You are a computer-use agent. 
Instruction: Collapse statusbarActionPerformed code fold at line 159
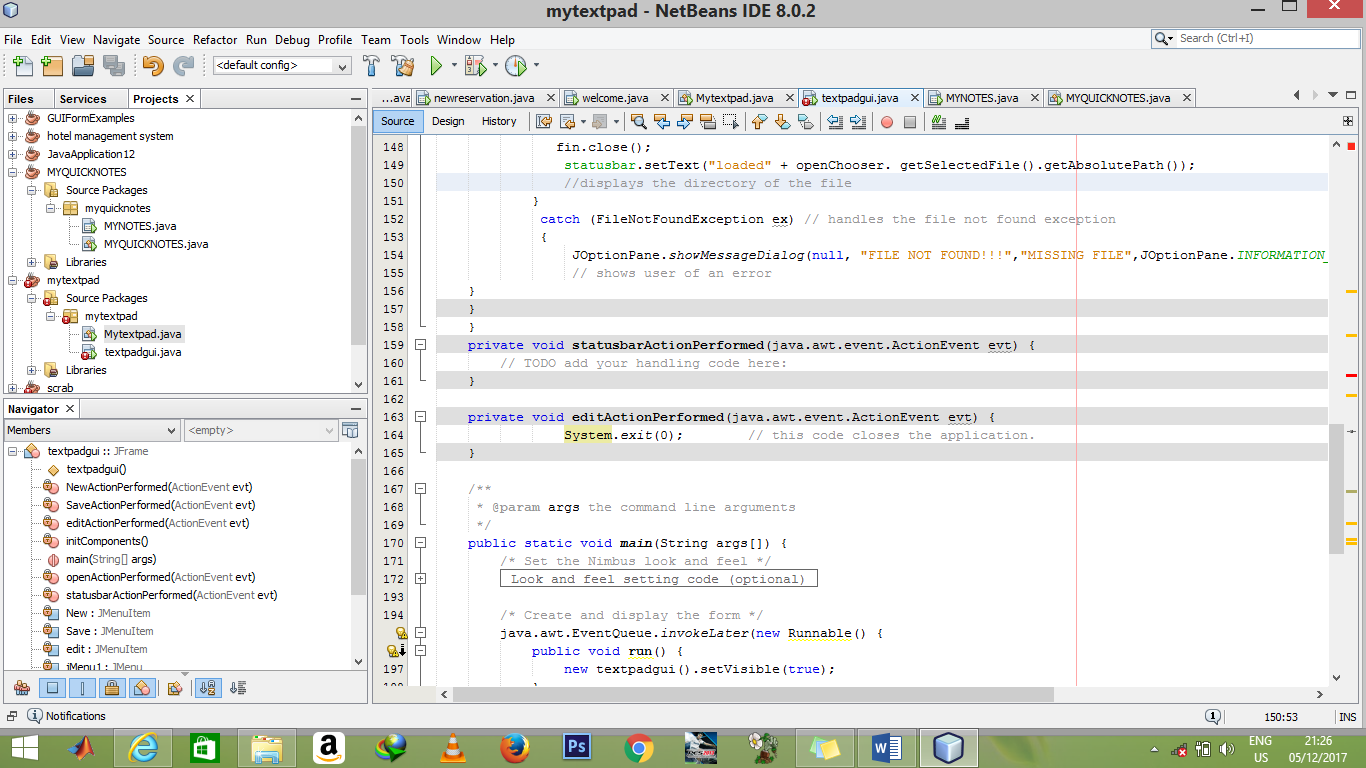click(x=420, y=345)
